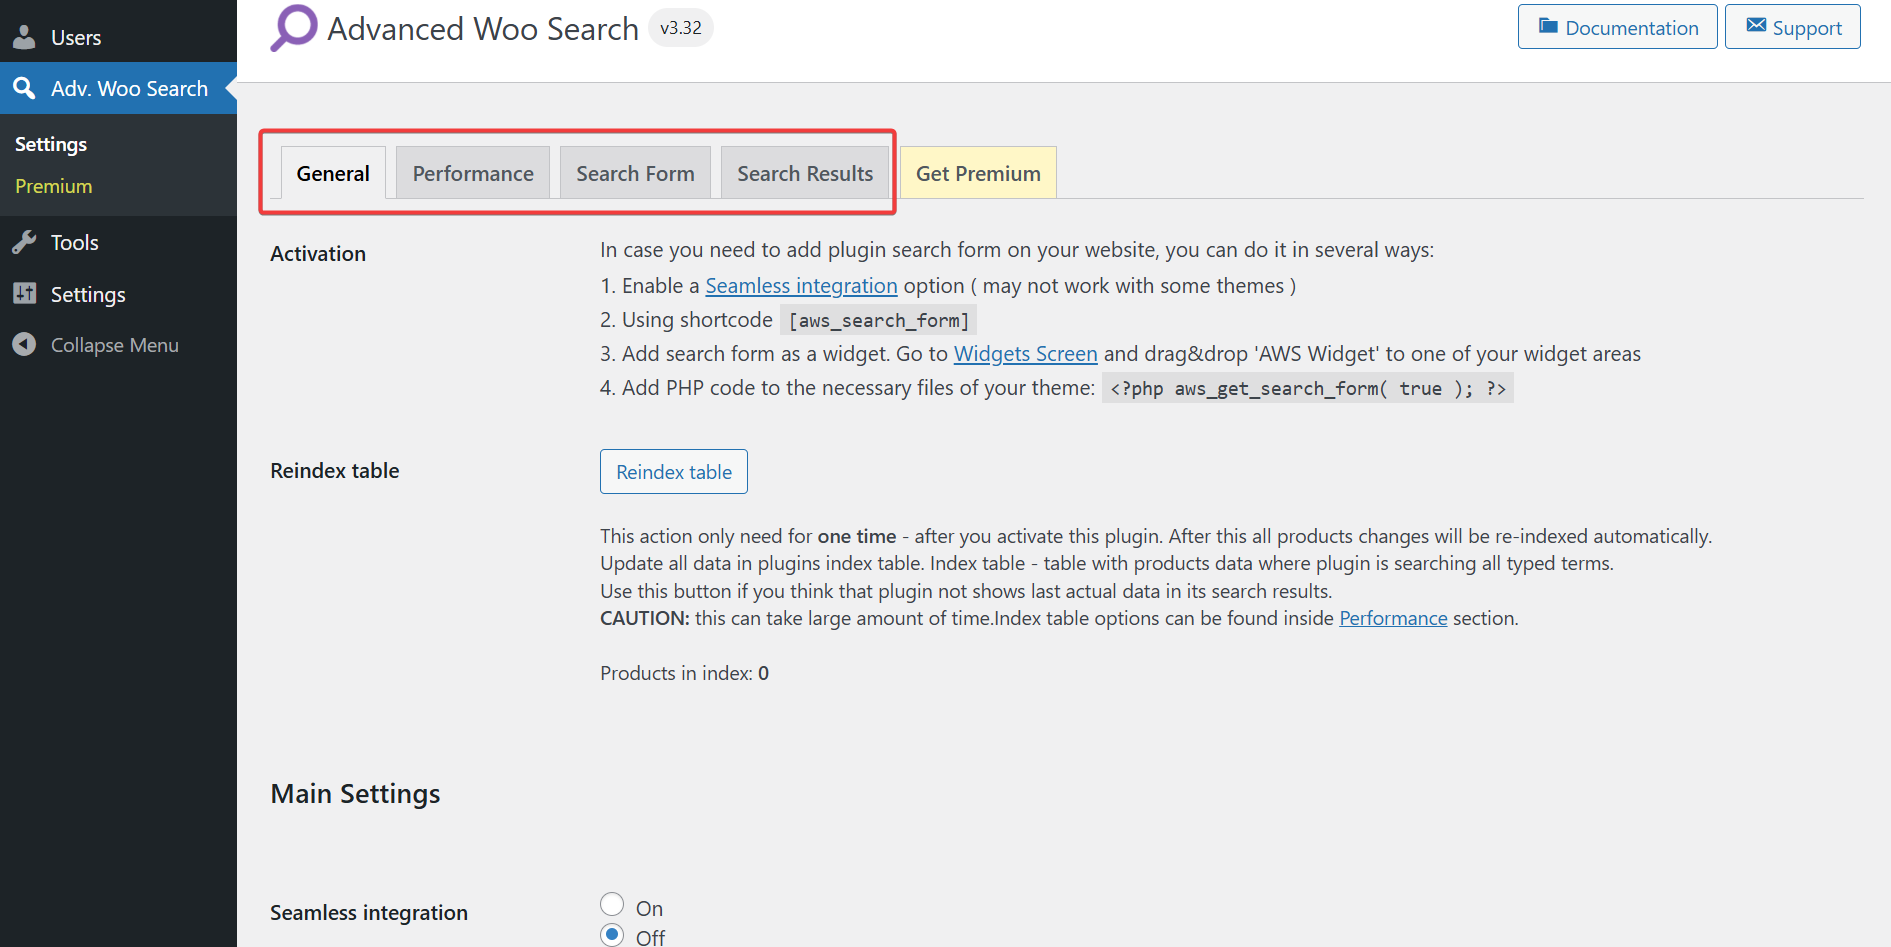This screenshot has height=947, width=1891.
Task: Open the Performance tab
Action: [473, 173]
